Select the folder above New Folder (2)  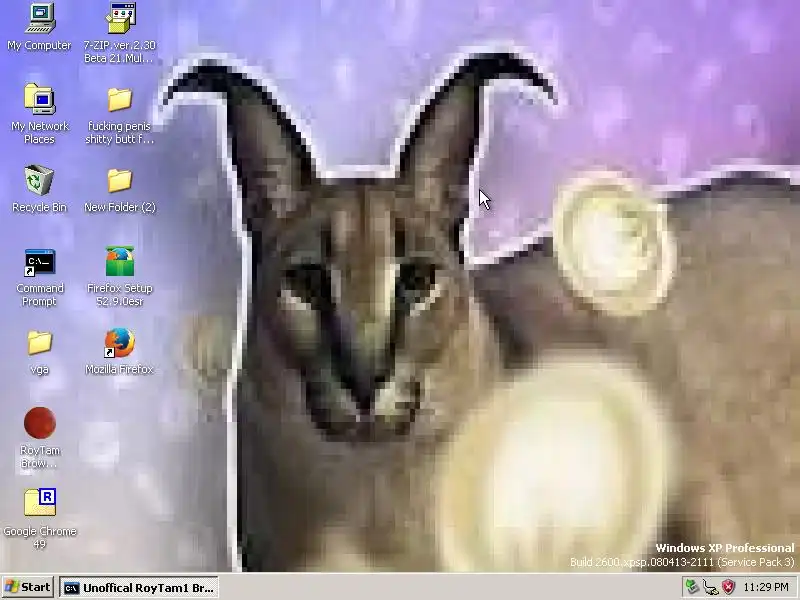[x=119, y=99]
